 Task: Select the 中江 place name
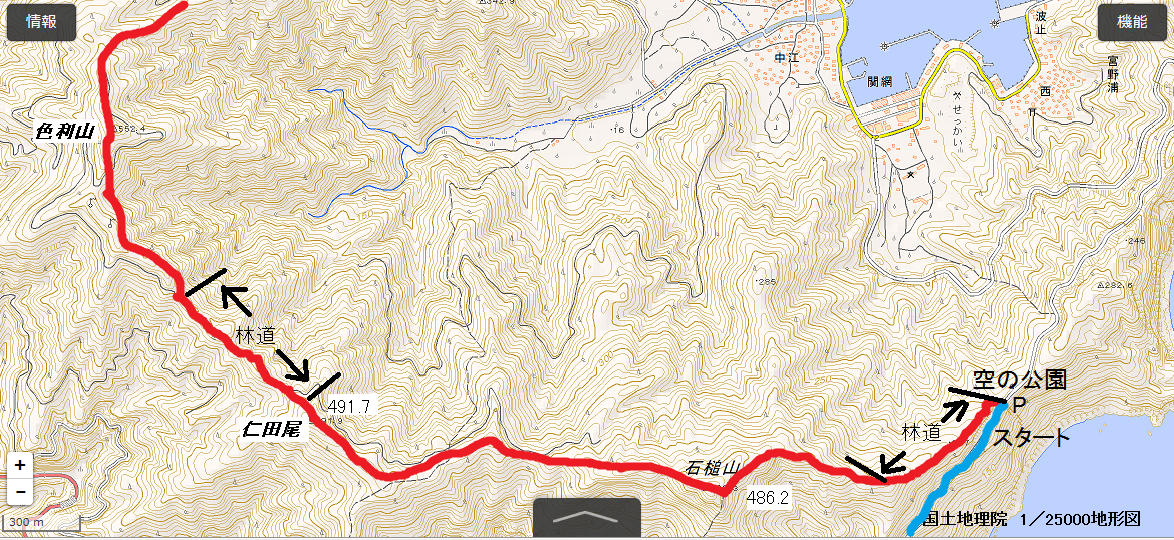pos(786,56)
